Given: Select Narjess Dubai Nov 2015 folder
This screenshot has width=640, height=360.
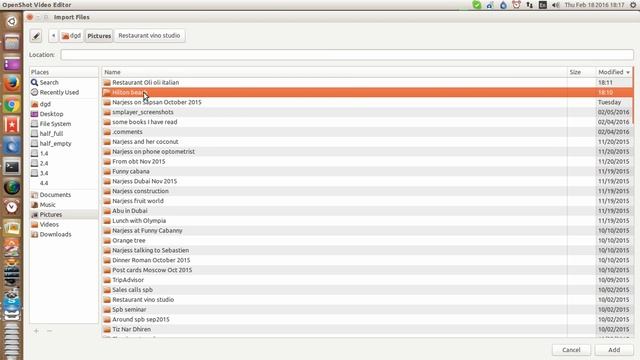Looking at the screenshot, I should pos(367,181).
